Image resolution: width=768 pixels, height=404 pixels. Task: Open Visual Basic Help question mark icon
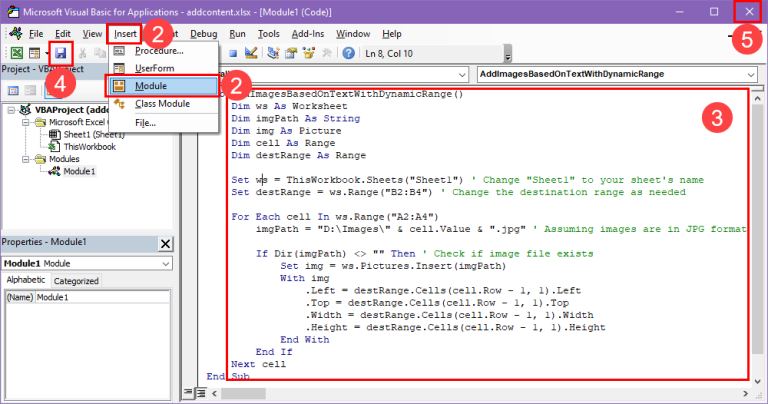[x=348, y=53]
